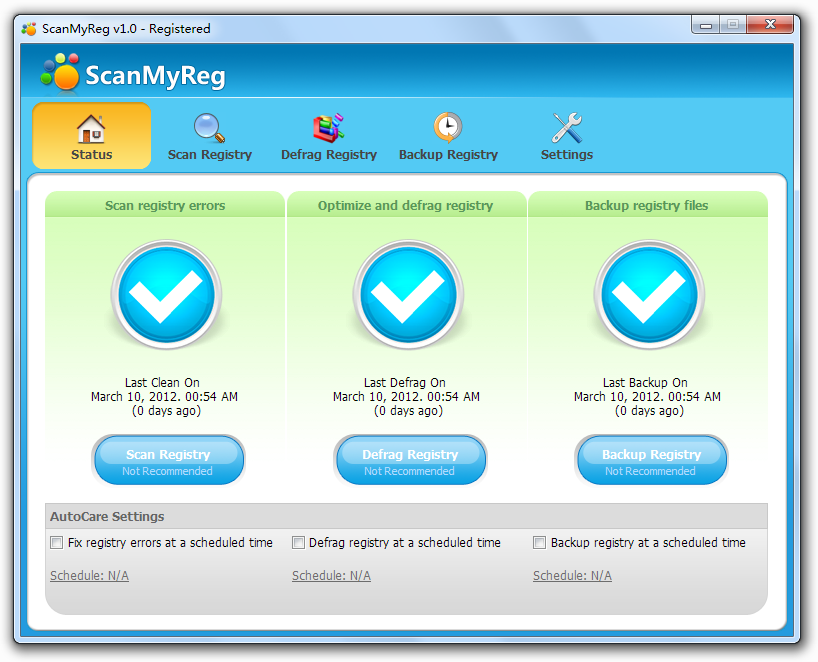Enable Backup registry at a scheduled time
The height and width of the screenshot is (662, 818).
pos(539,543)
